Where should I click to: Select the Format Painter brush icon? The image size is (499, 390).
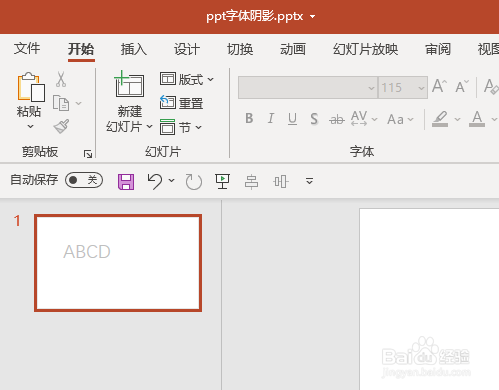(x=61, y=126)
